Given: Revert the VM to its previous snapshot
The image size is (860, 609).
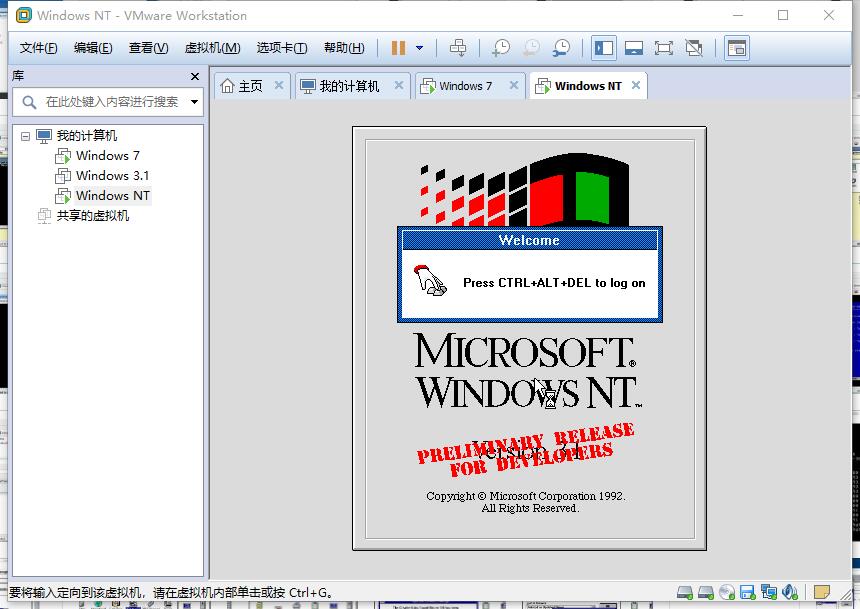Looking at the screenshot, I should [x=531, y=48].
